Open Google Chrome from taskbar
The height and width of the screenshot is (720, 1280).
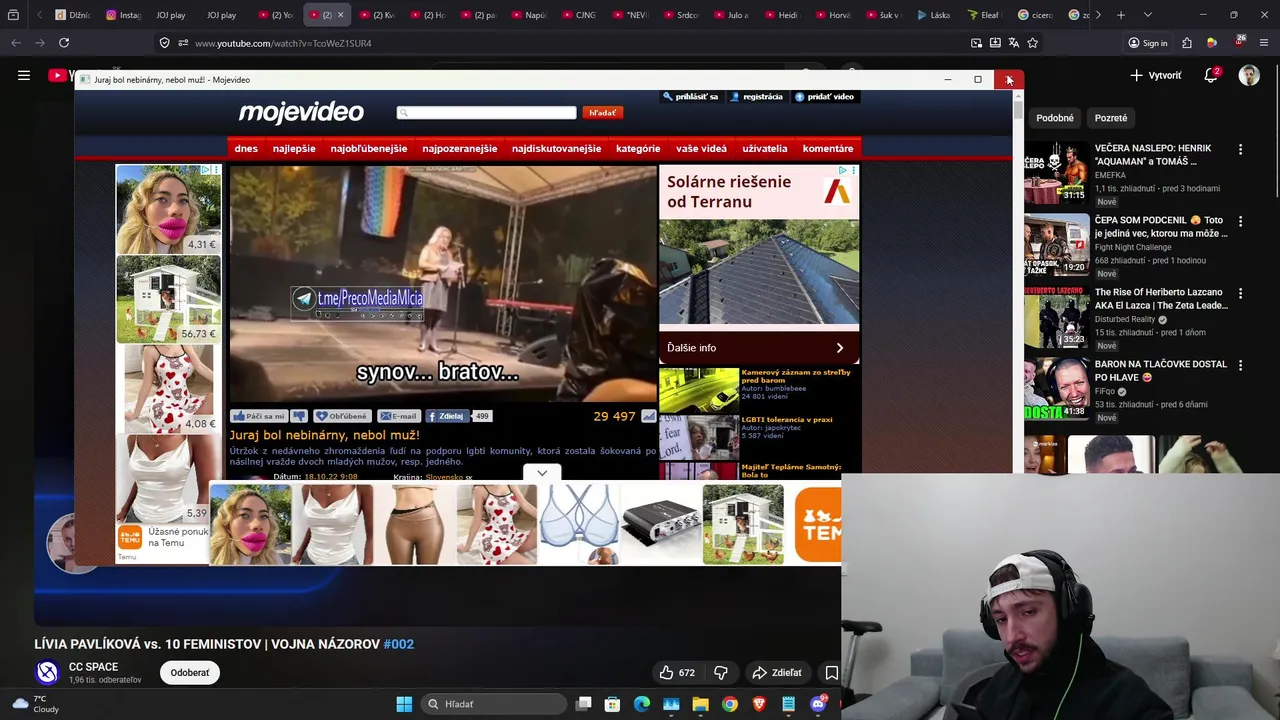click(730, 704)
